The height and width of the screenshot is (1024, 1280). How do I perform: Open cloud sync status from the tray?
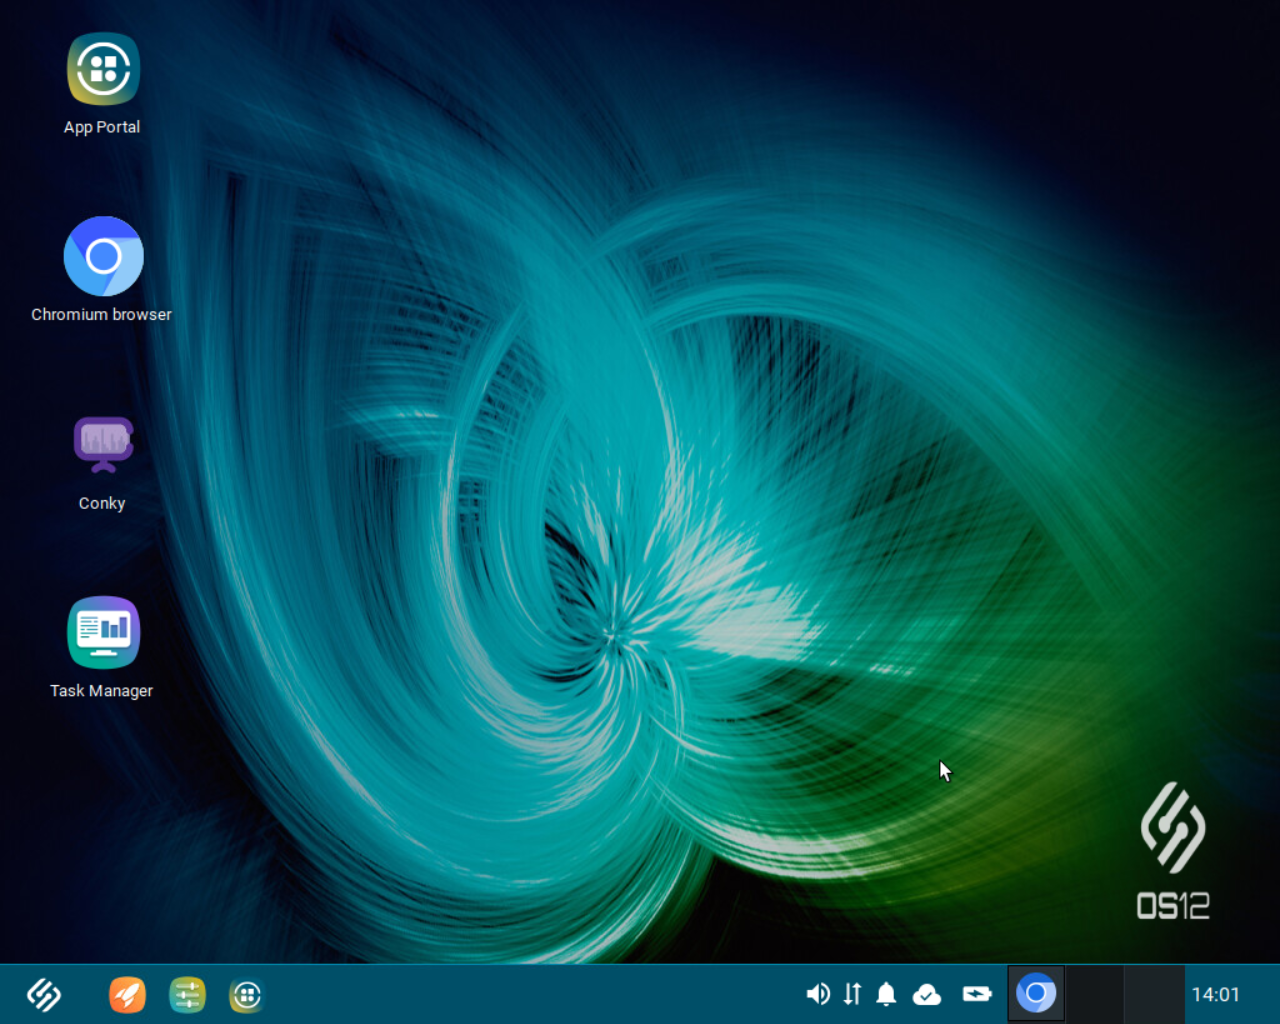point(927,994)
